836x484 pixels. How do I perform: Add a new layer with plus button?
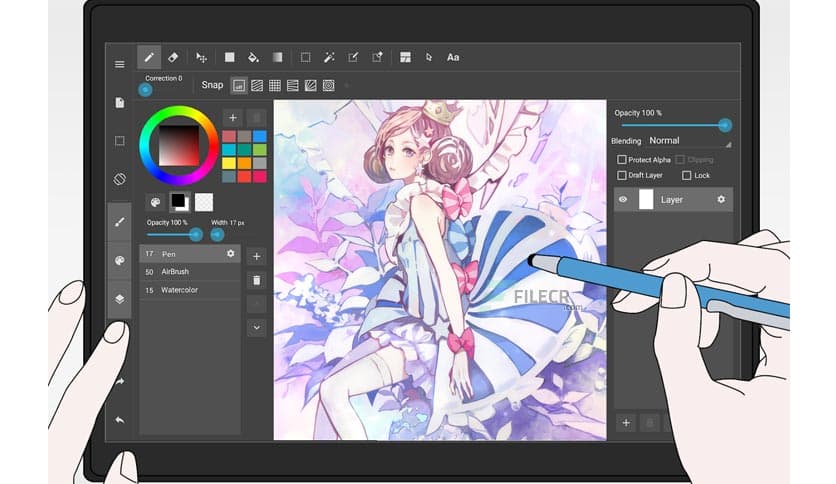tap(626, 423)
